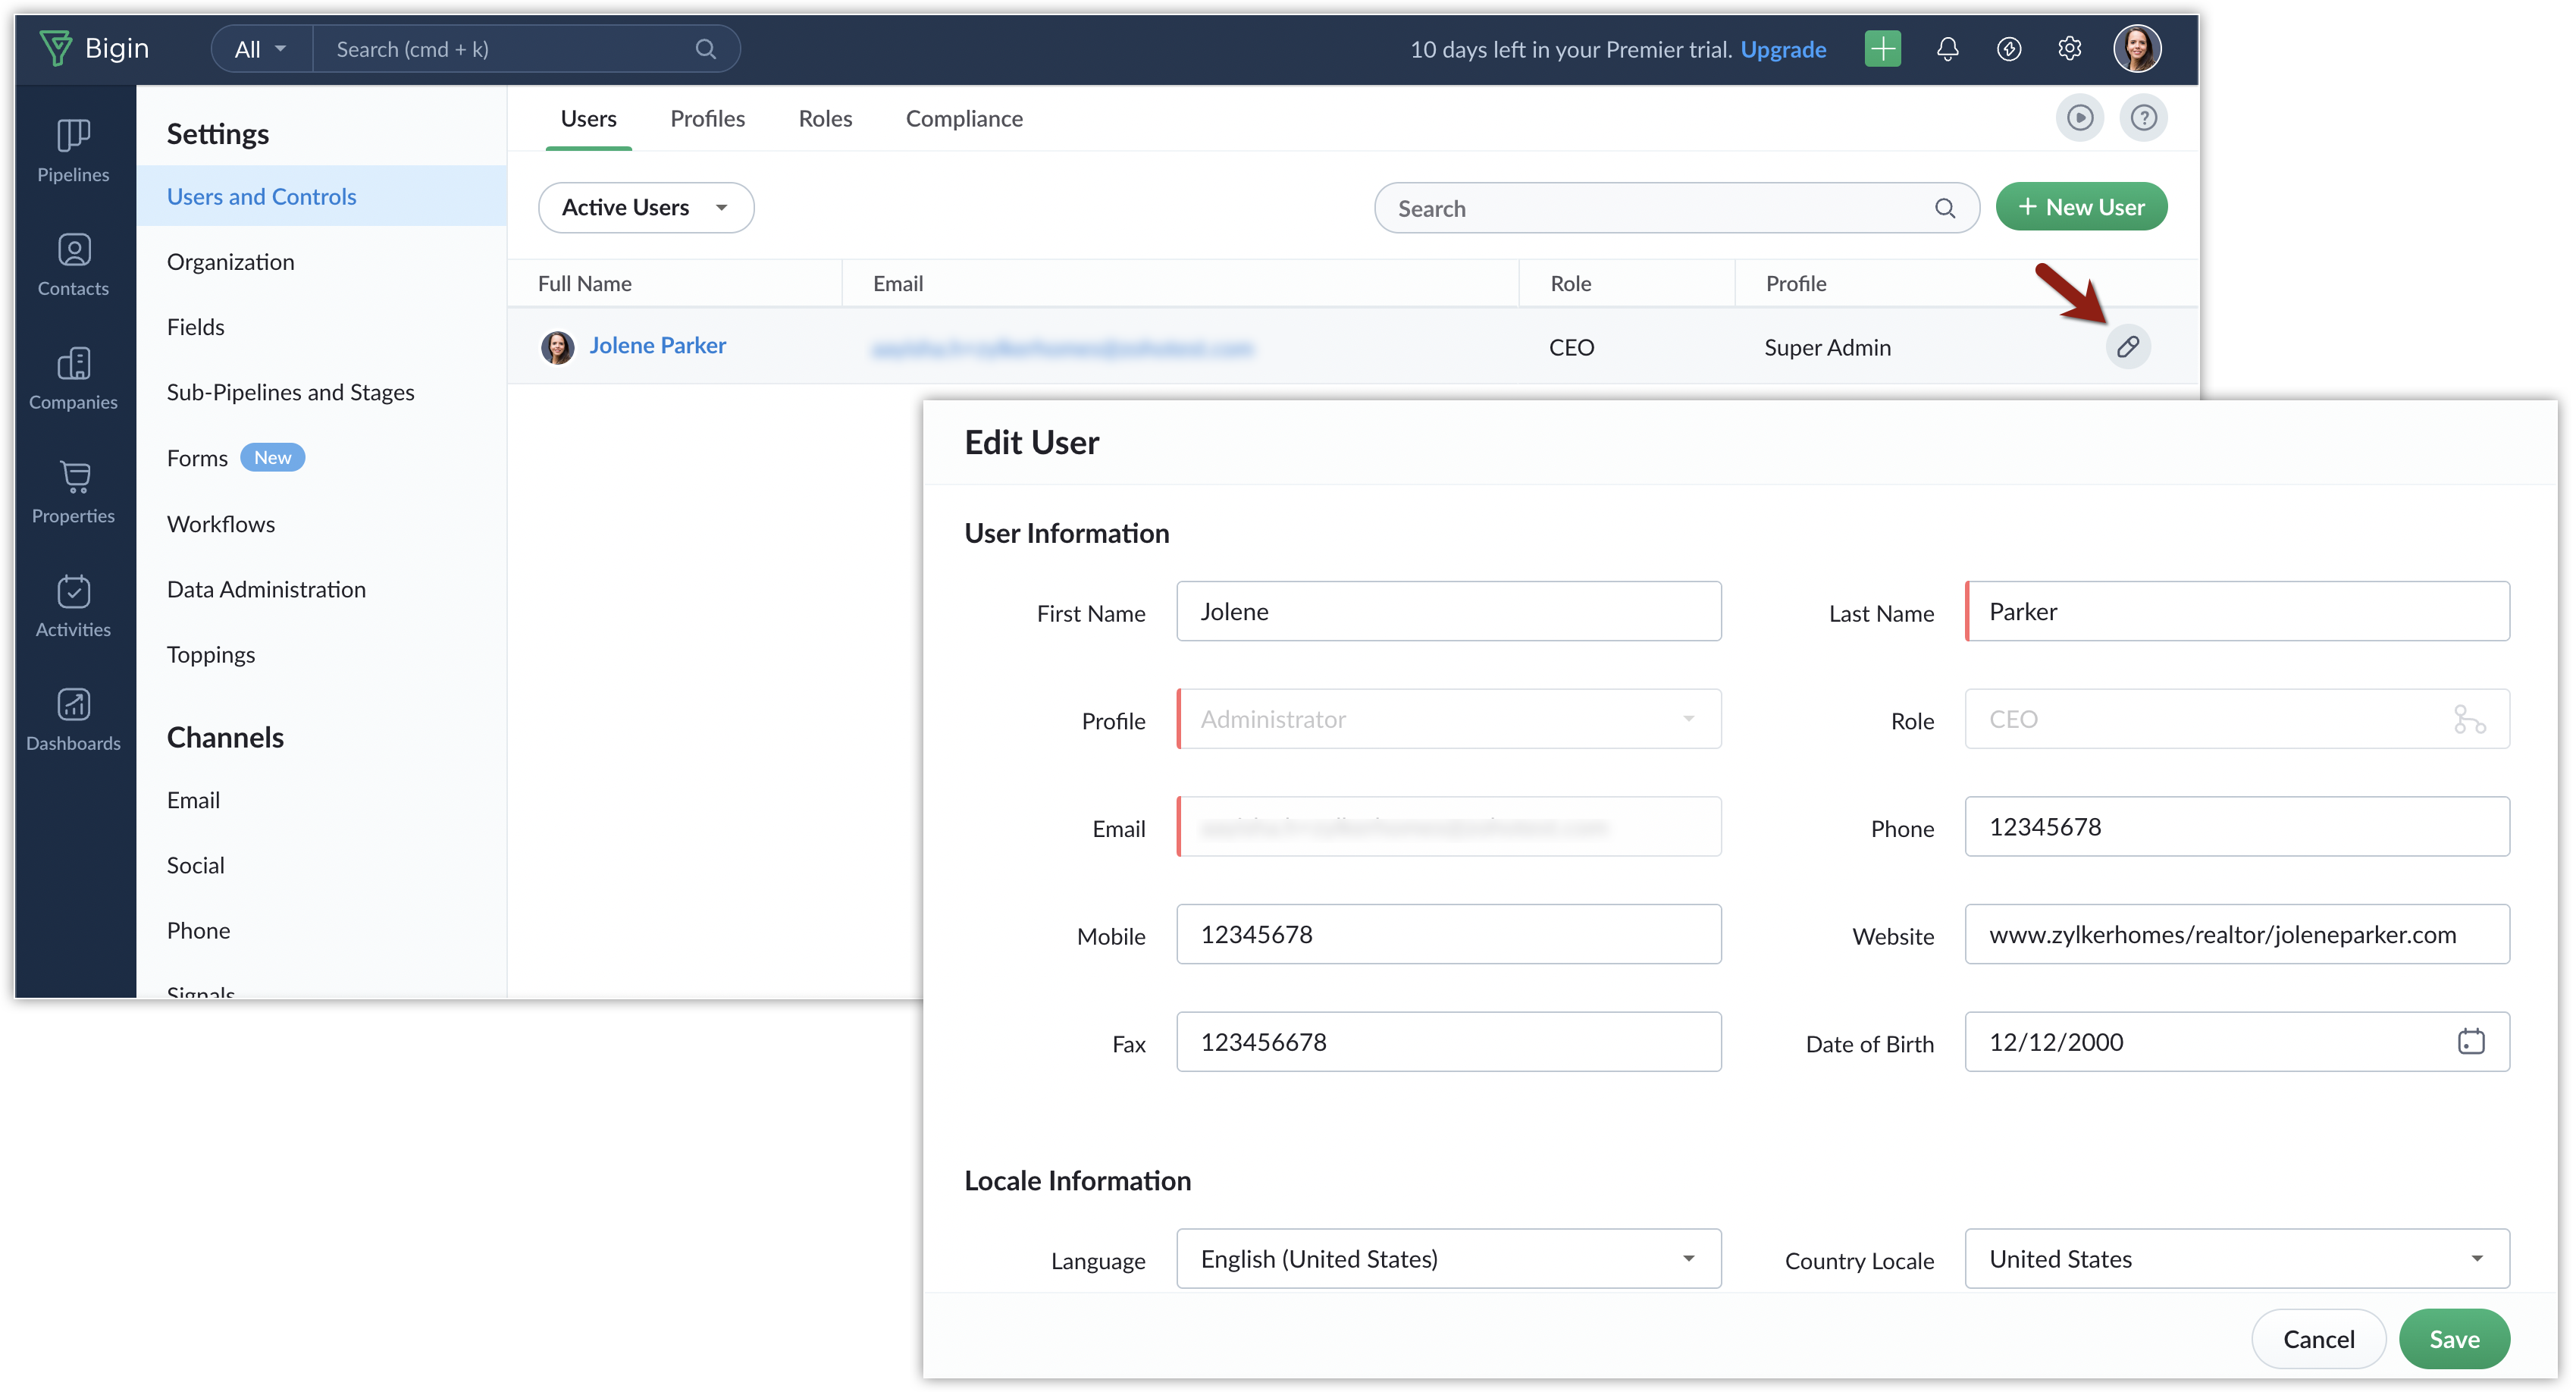Viewport: 2576px width, 1392px height.
Task: Open the Country Locale dropdown
Action: [2236, 1258]
